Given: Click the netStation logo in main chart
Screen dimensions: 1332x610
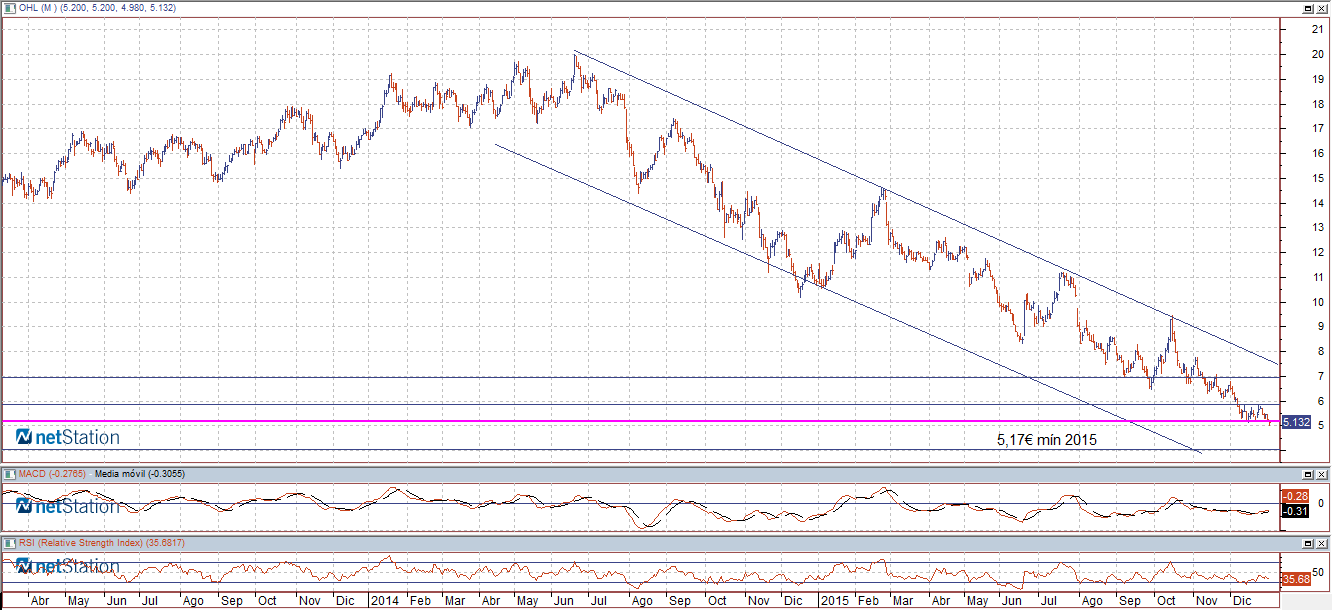Looking at the screenshot, I should 68,437.
